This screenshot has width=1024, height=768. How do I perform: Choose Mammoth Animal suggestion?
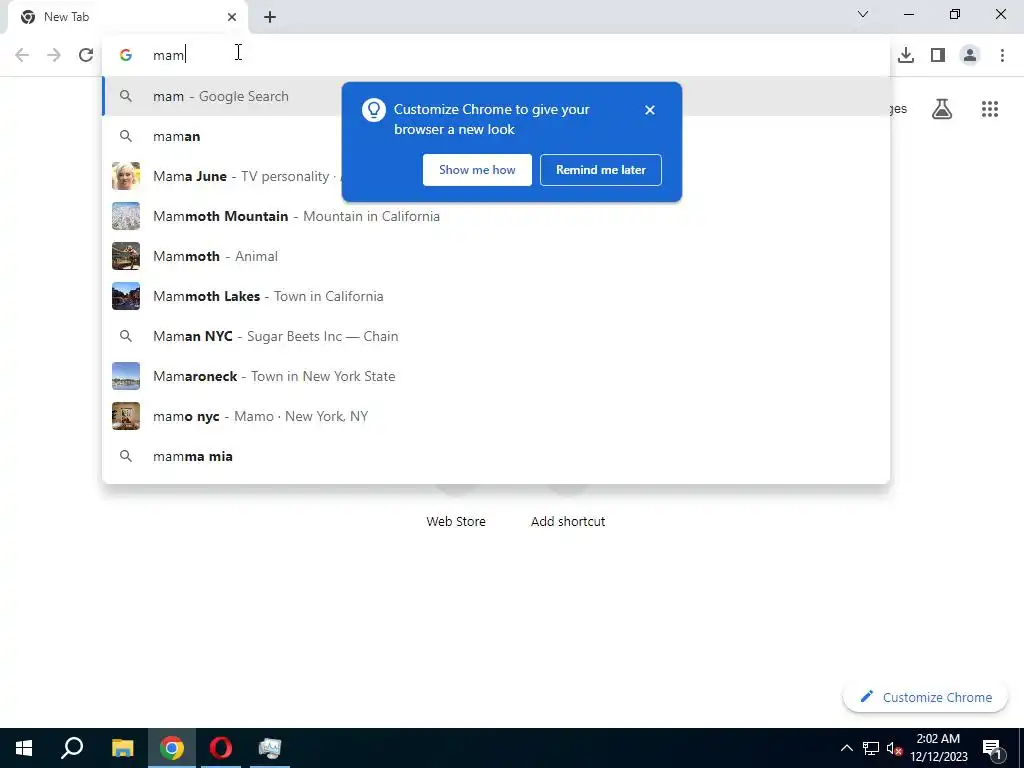point(496,256)
